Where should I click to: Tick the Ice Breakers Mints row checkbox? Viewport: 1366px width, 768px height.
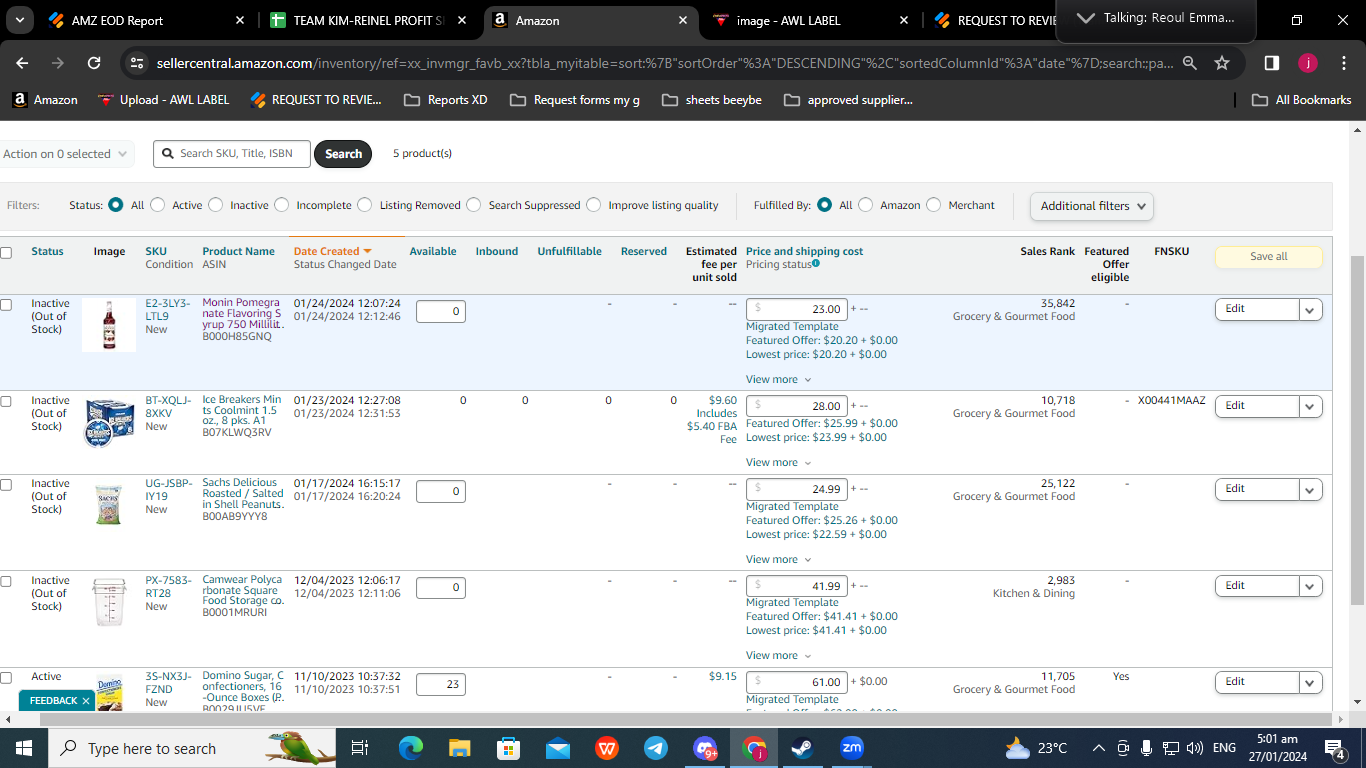coord(6,401)
